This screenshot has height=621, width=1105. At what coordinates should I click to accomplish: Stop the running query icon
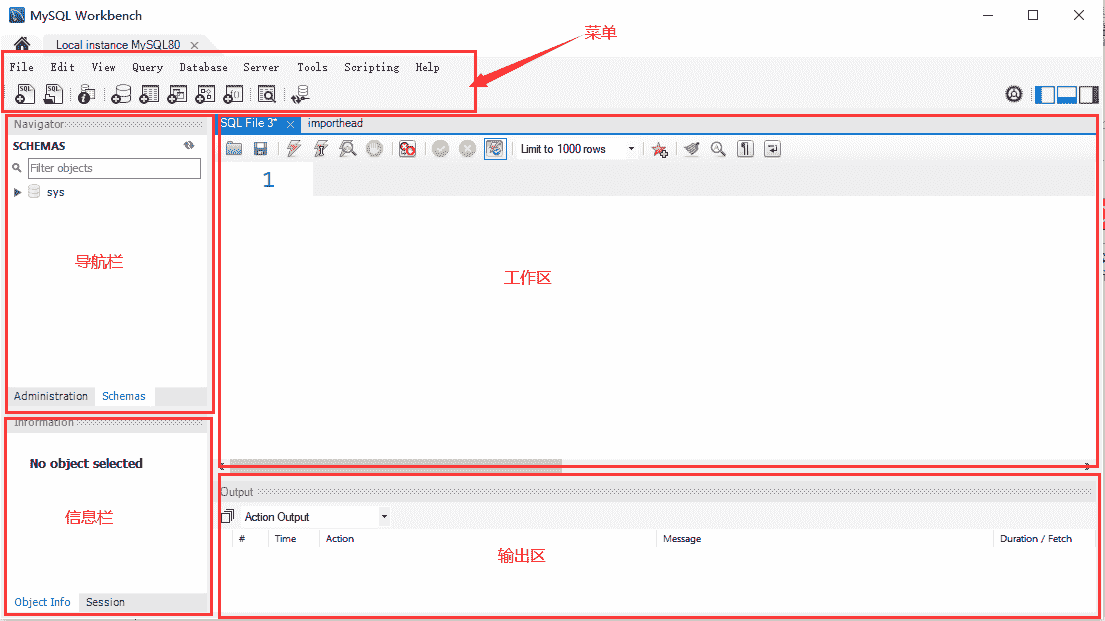tap(374, 149)
